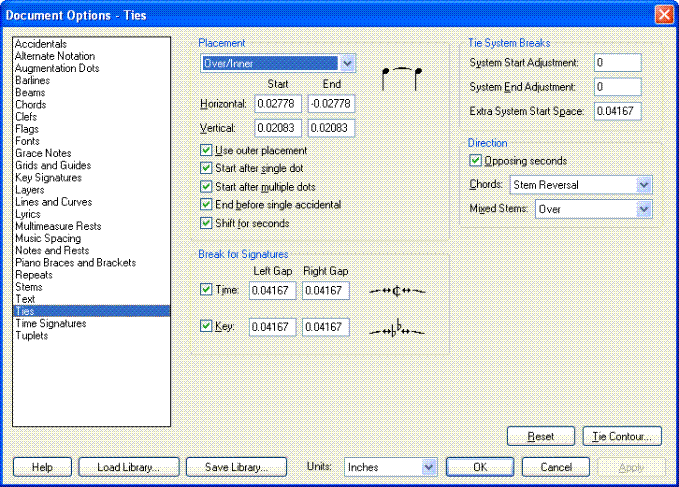Viewport: 679px width, 487px height.
Task: Uncheck Shift for seconds option
Action: click(207, 223)
